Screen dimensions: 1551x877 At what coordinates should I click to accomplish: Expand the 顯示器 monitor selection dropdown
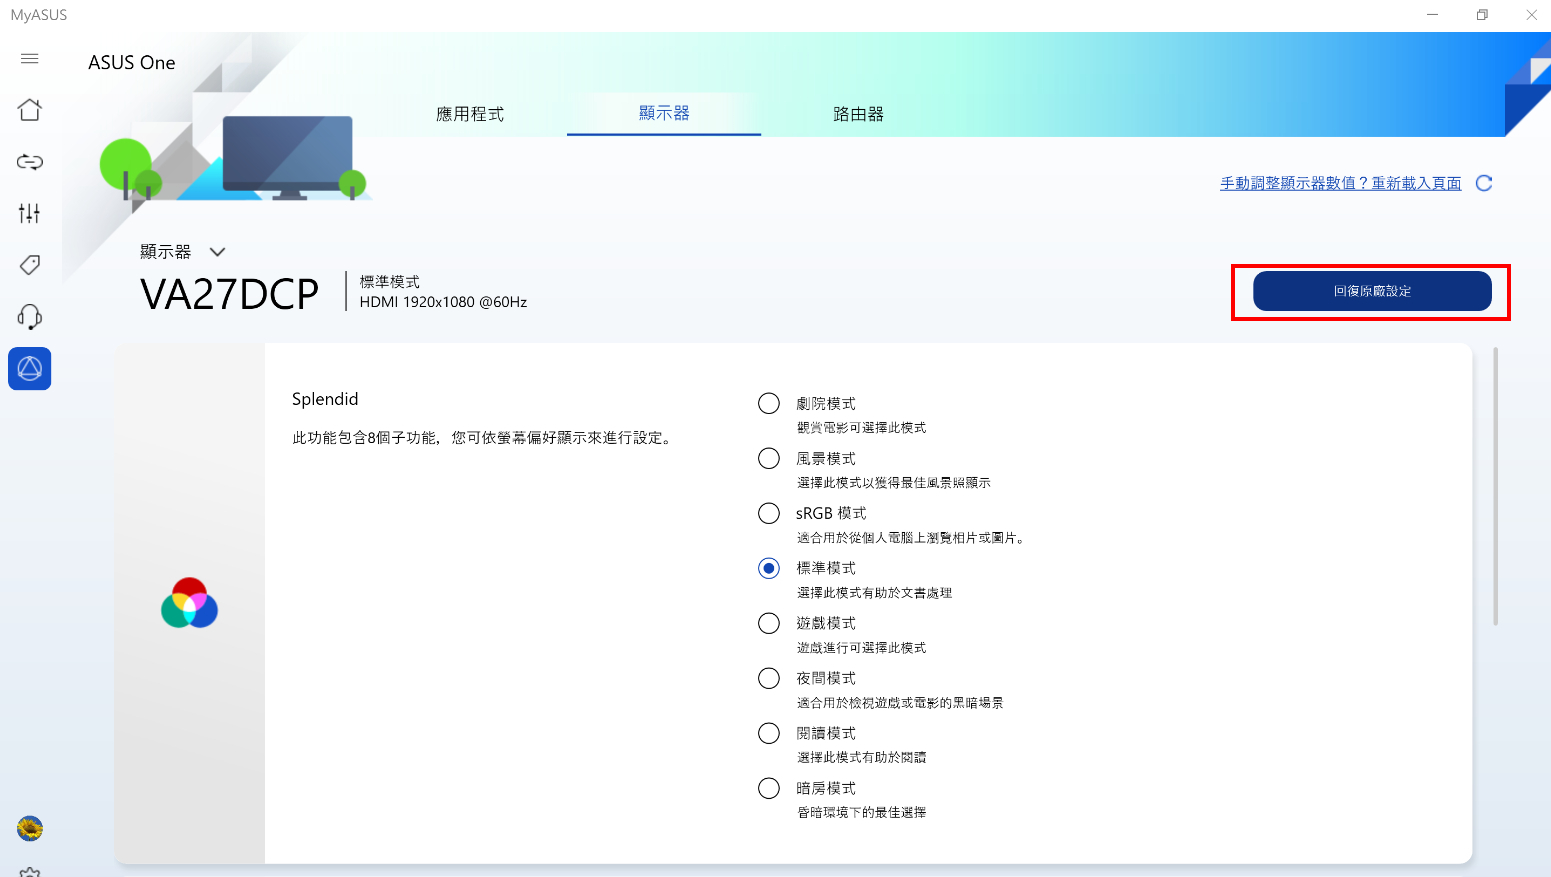pyautogui.click(x=217, y=252)
